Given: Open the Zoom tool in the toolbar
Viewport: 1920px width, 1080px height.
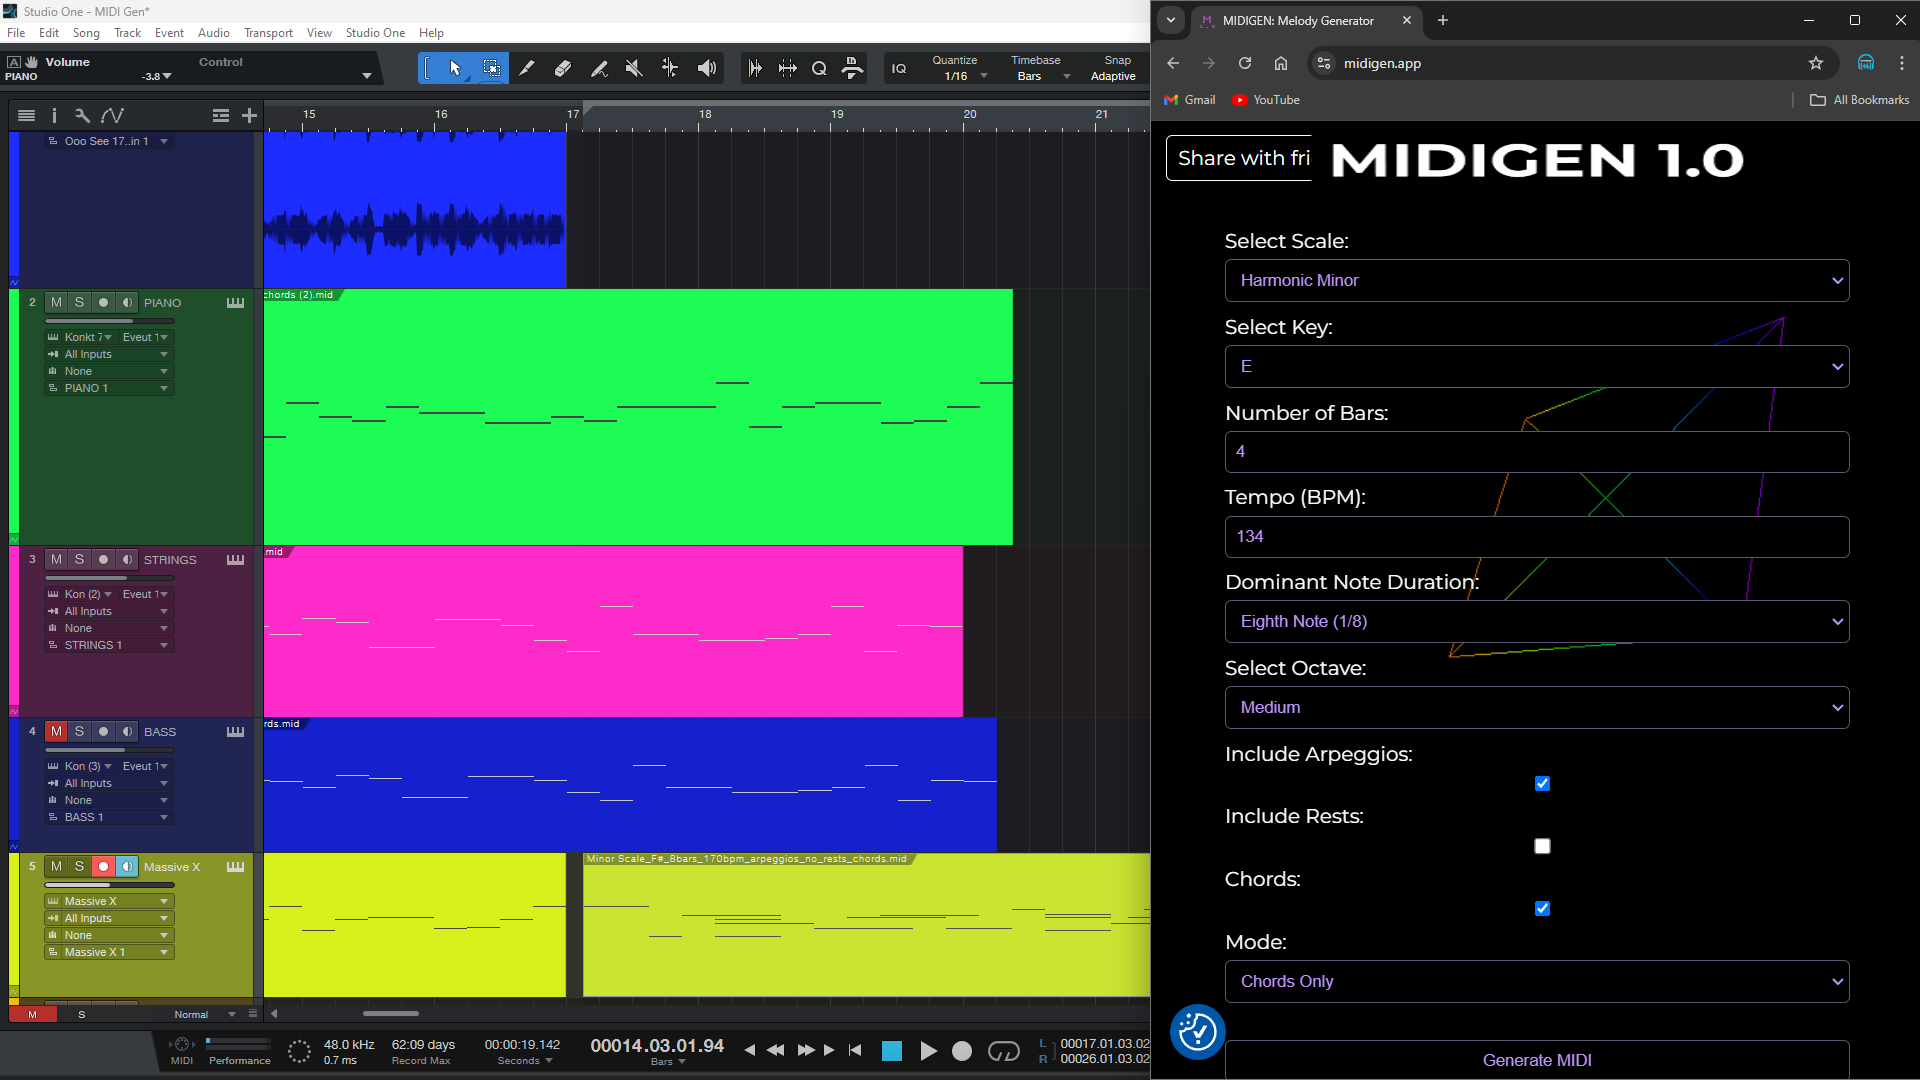Looking at the screenshot, I should tap(819, 68).
